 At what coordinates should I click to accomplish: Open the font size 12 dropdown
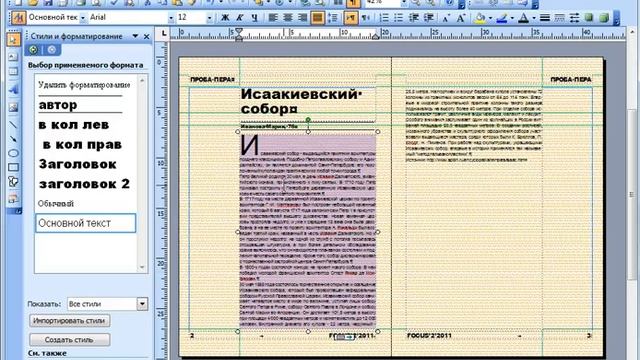[209, 18]
